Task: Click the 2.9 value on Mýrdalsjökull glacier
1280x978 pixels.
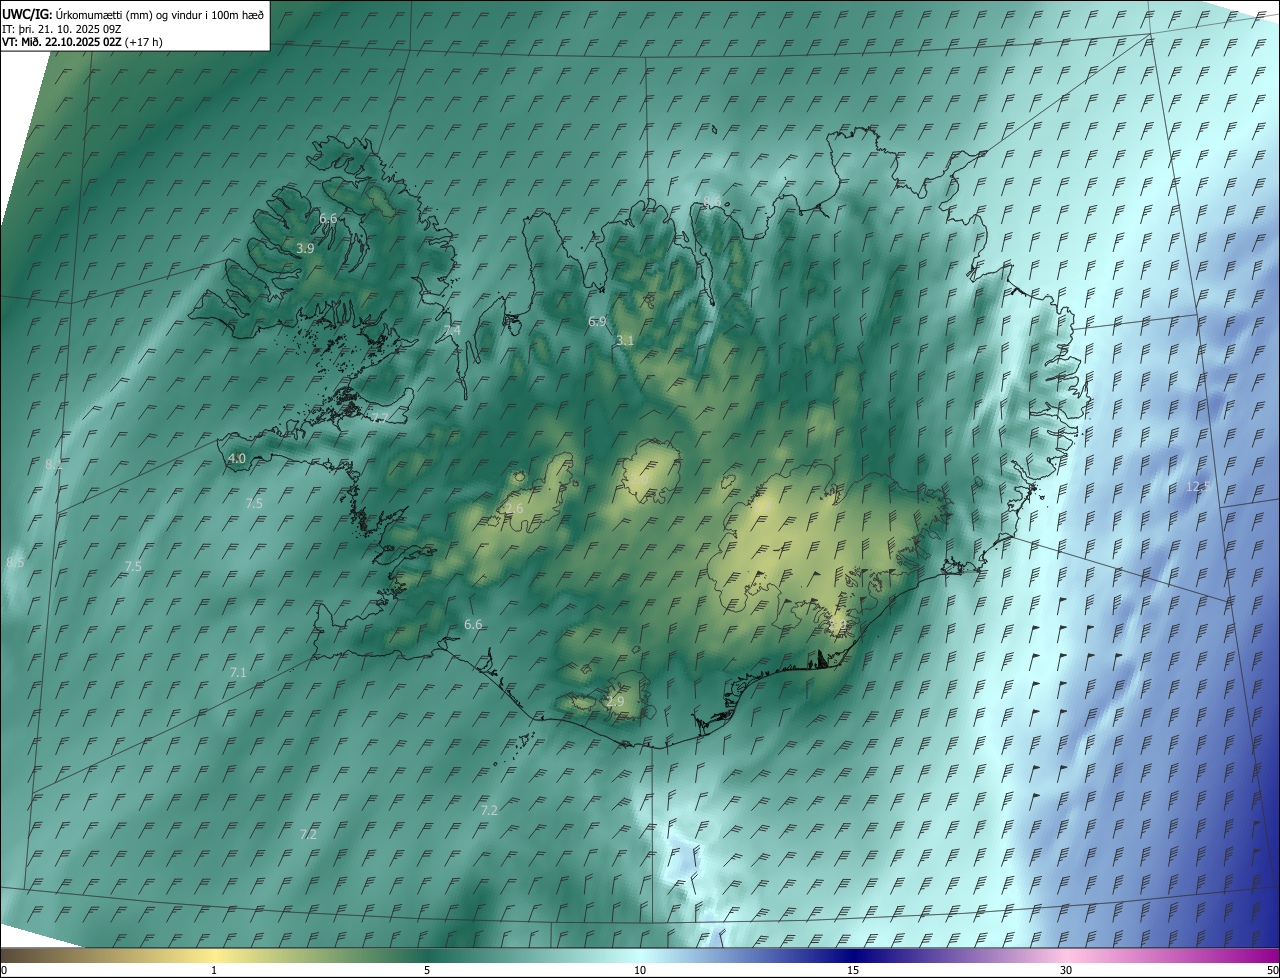Action: point(615,702)
